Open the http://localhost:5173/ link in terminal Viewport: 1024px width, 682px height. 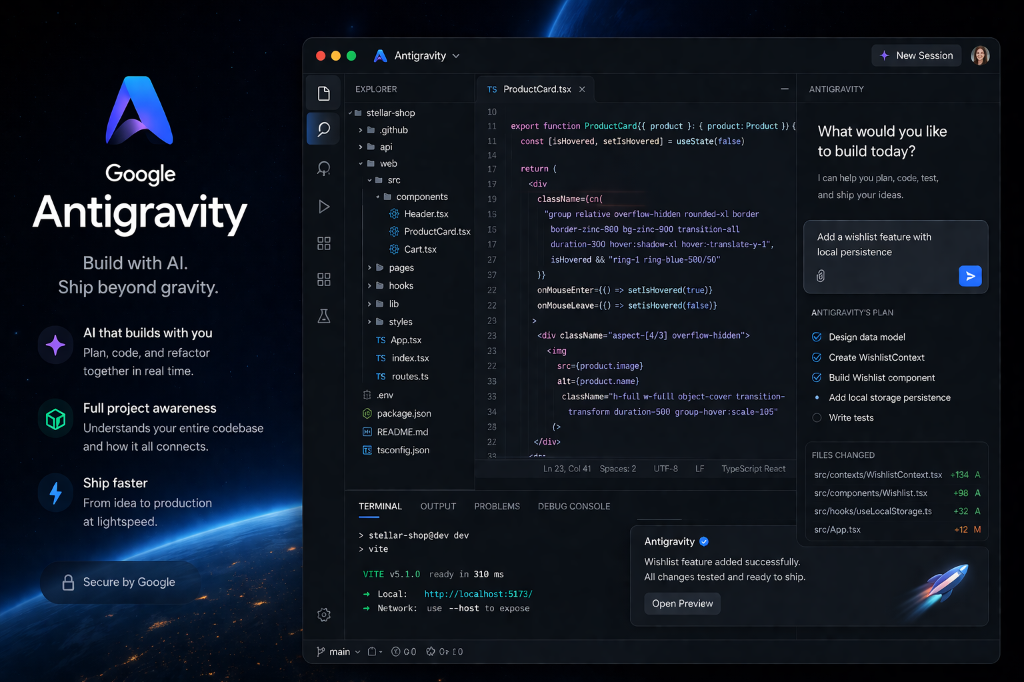pyautogui.click(x=478, y=594)
